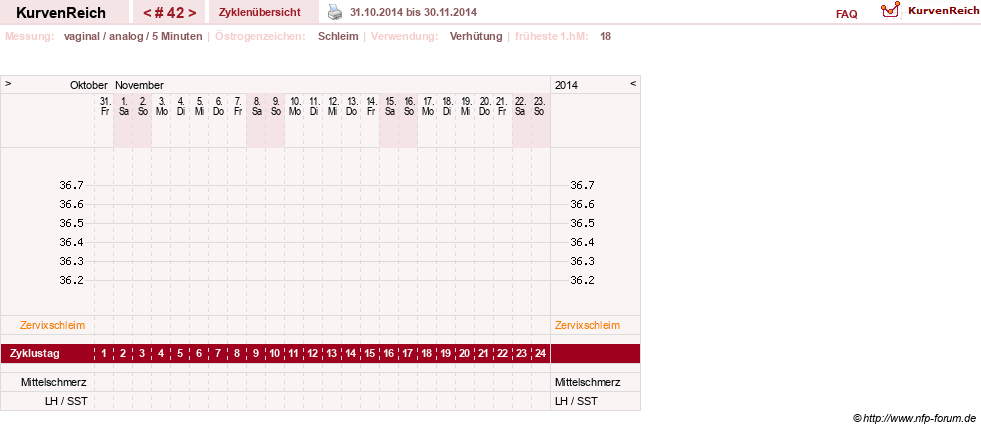Go to previous cycle with left chevron beside #42
This screenshot has width=981, height=430.
146,13
